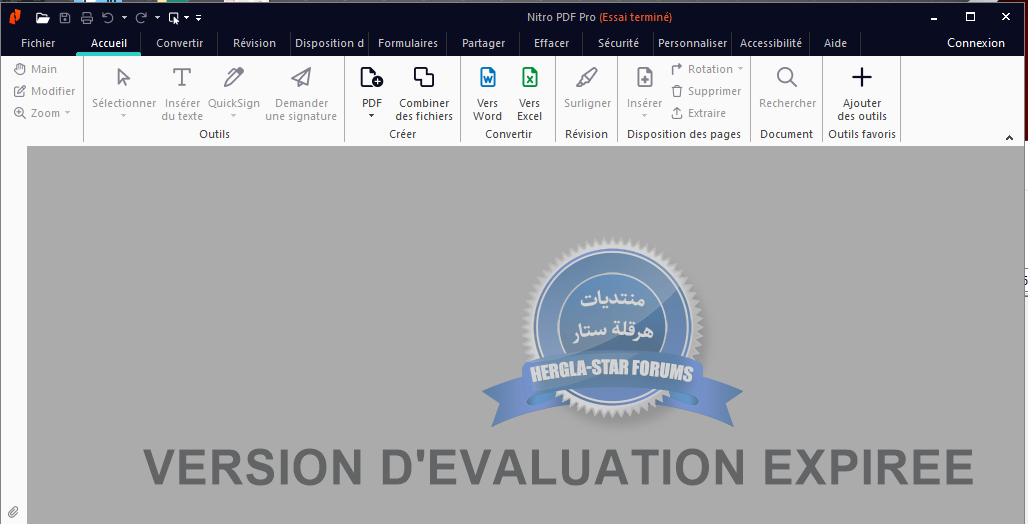This screenshot has height=524, width=1028.
Task: Open the Fichier menu
Action: point(38,43)
